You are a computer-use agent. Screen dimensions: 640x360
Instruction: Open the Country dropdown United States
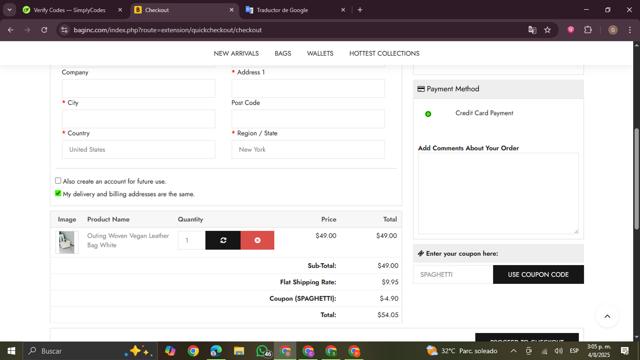tap(138, 149)
